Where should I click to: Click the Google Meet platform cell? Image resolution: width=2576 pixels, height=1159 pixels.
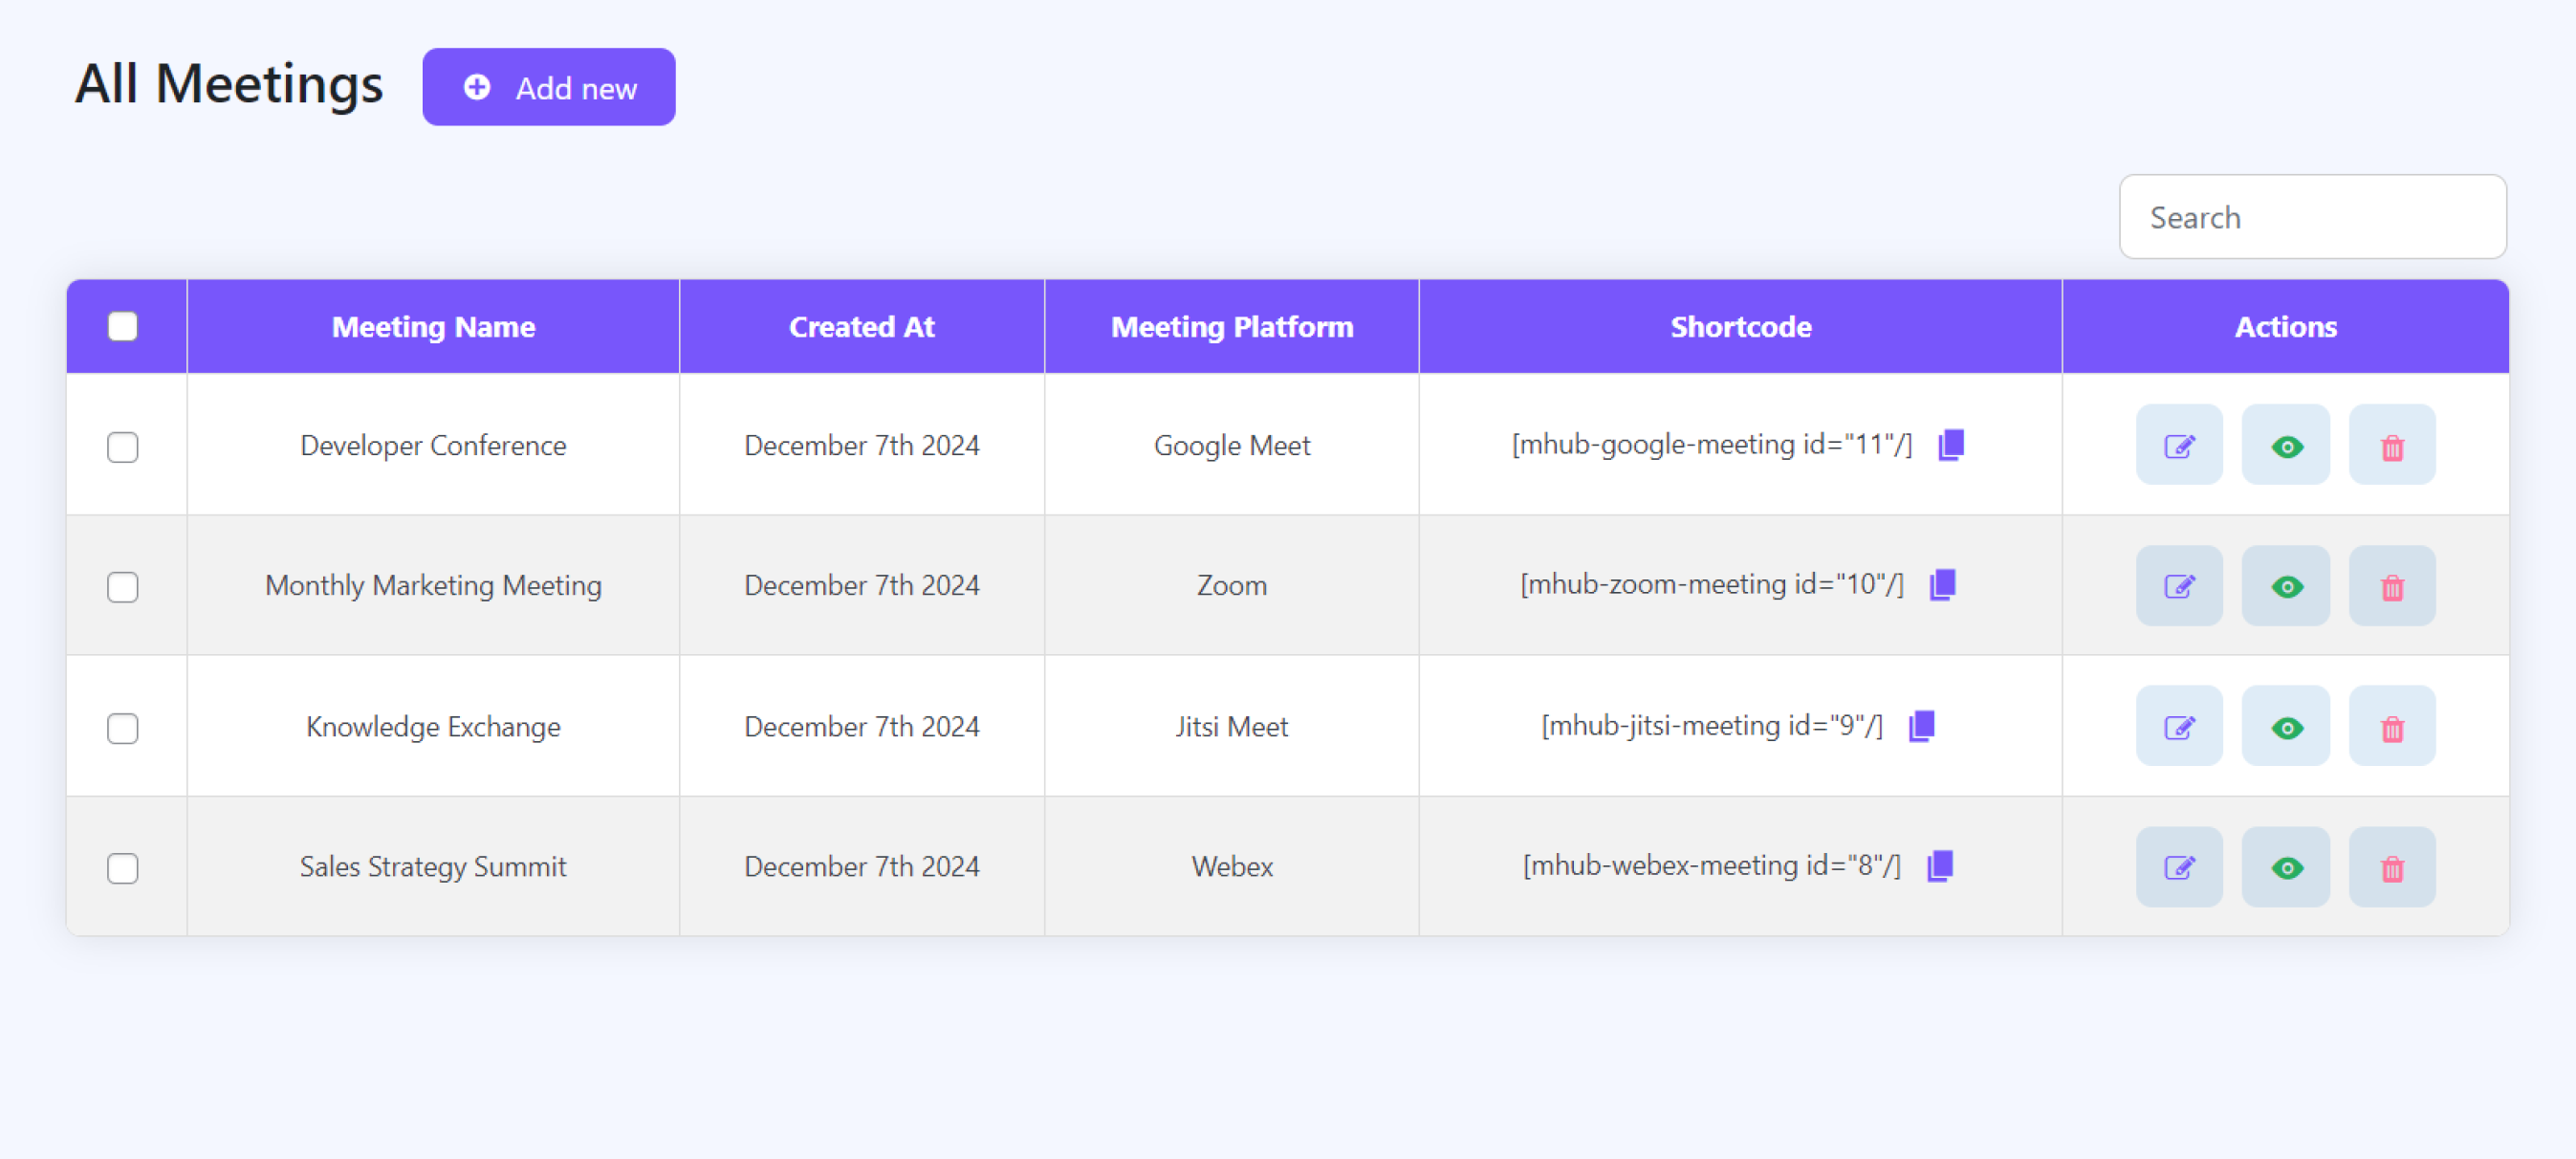pos(1232,445)
